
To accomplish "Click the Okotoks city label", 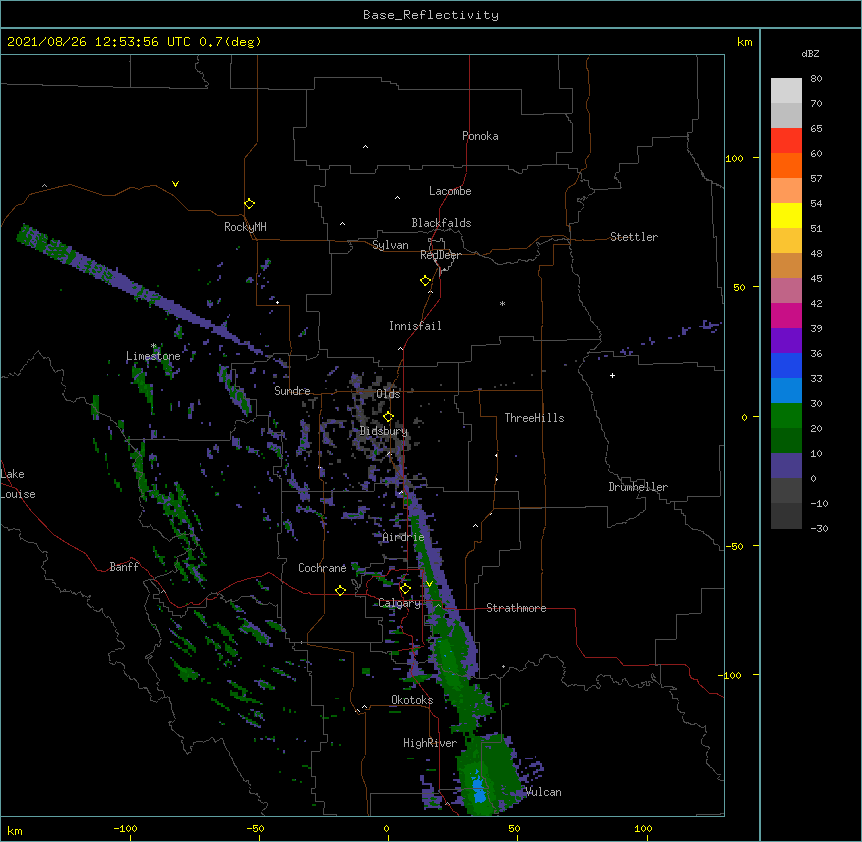I will tap(412, 700).
